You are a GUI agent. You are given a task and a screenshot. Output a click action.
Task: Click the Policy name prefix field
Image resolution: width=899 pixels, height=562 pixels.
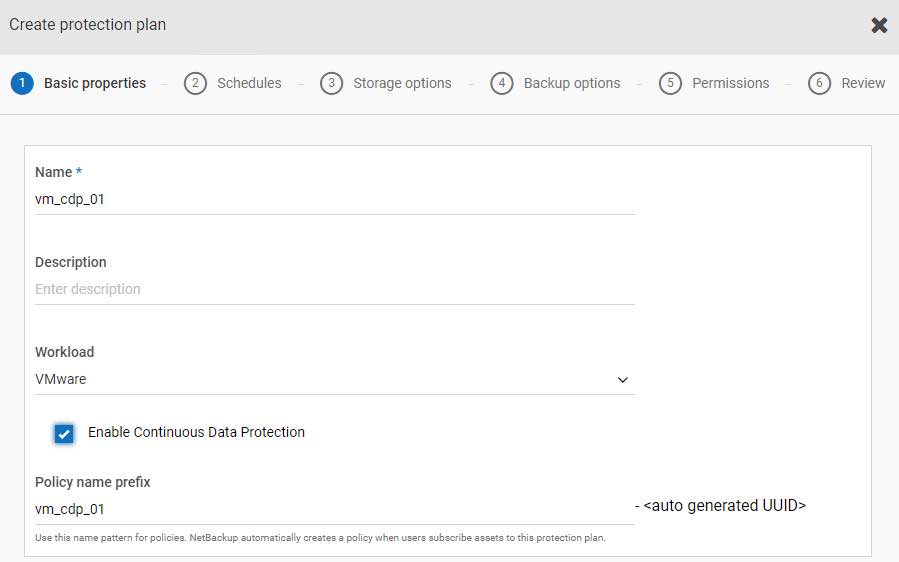(x=335, y=509)
